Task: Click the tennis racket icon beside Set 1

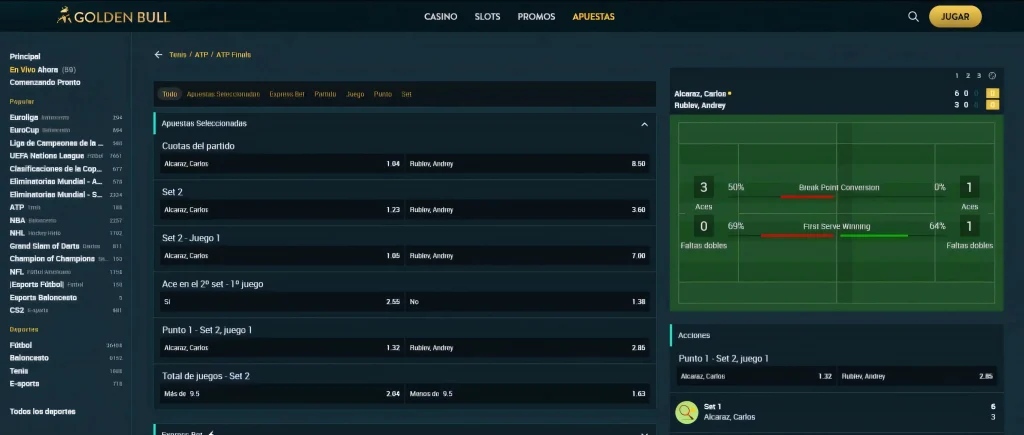Action: 686,411
